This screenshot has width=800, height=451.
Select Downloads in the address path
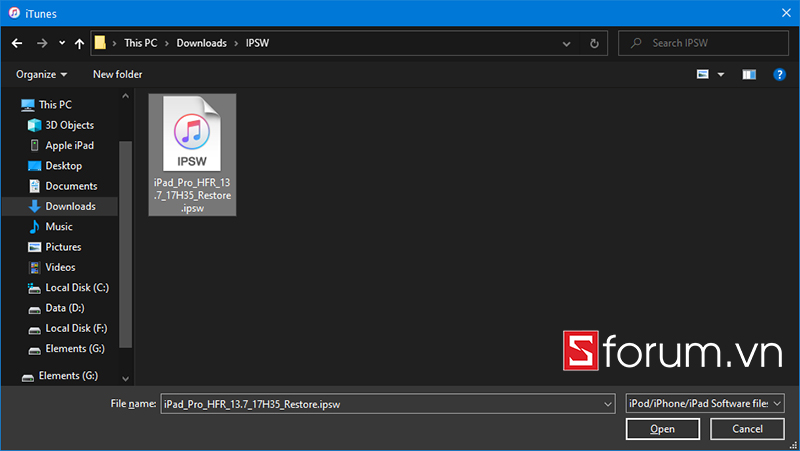202,43
